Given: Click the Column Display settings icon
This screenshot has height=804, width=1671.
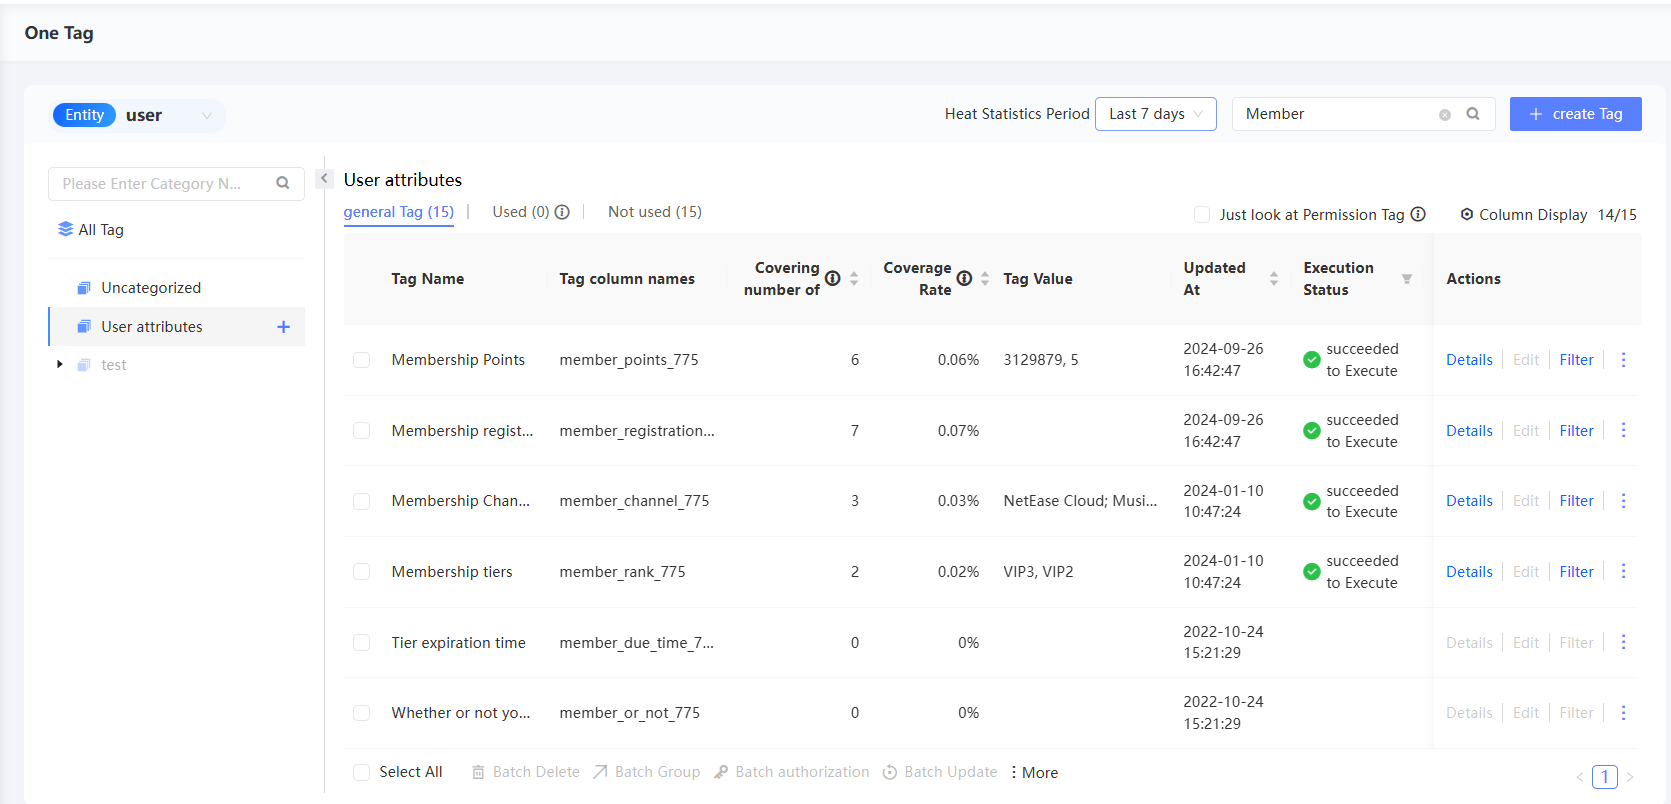Looking at the screenshot, I should (1466, 215).
